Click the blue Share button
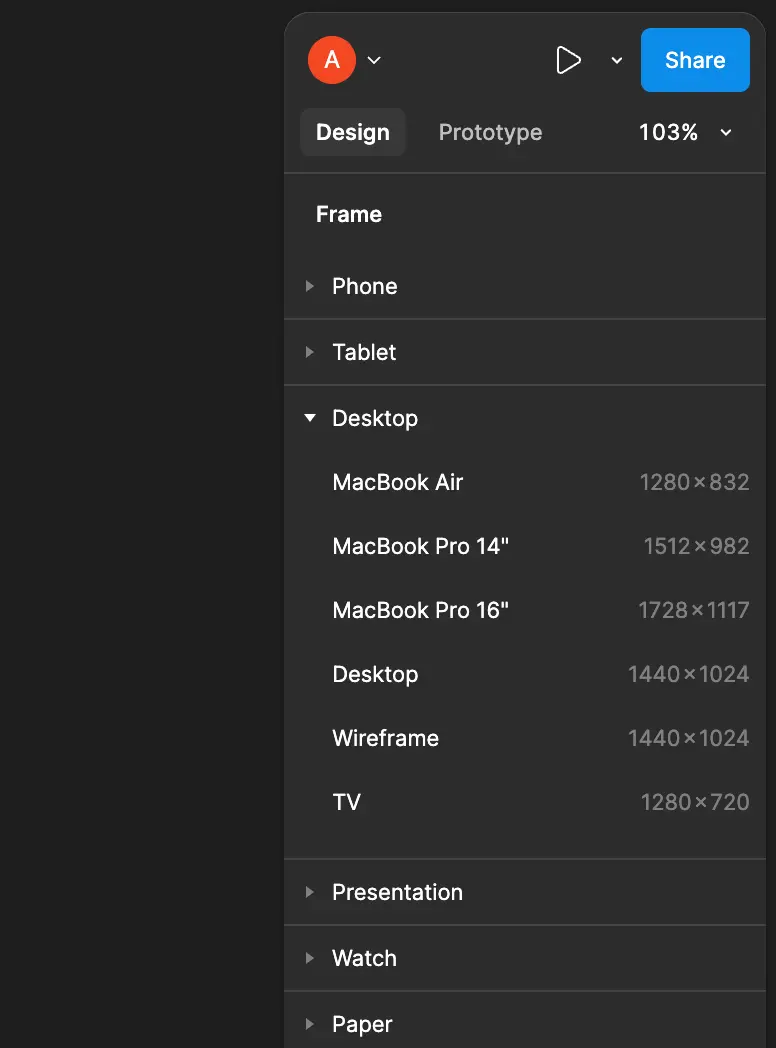Viewport: 776px width, 1048px height. coord(695,60)
